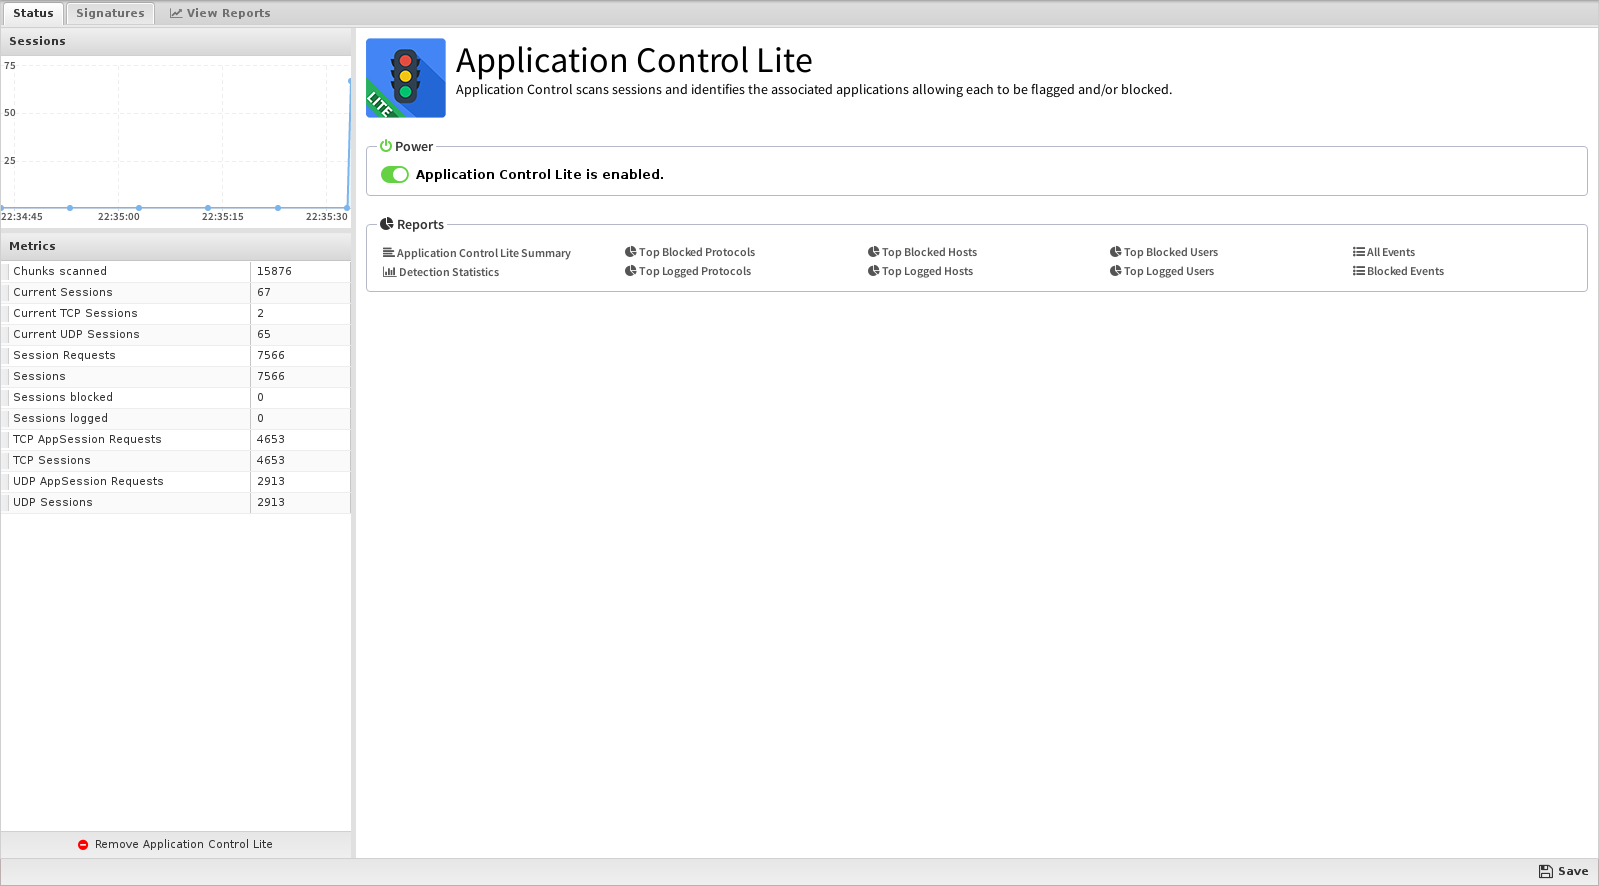
Task: Switch to the Signatures tab
Action: point(110,13)
